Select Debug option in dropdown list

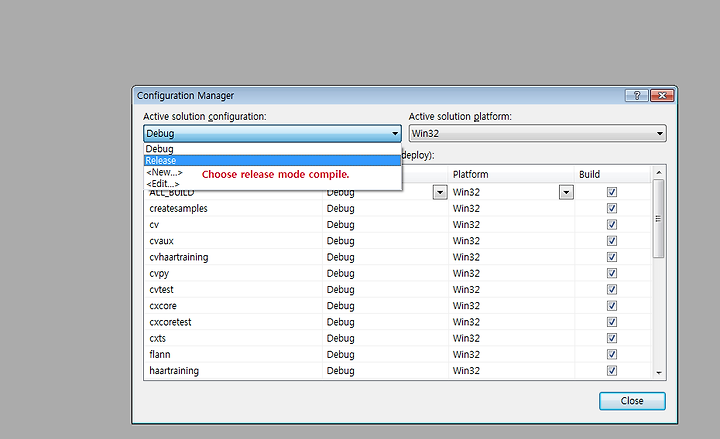[x=272, y=149]
